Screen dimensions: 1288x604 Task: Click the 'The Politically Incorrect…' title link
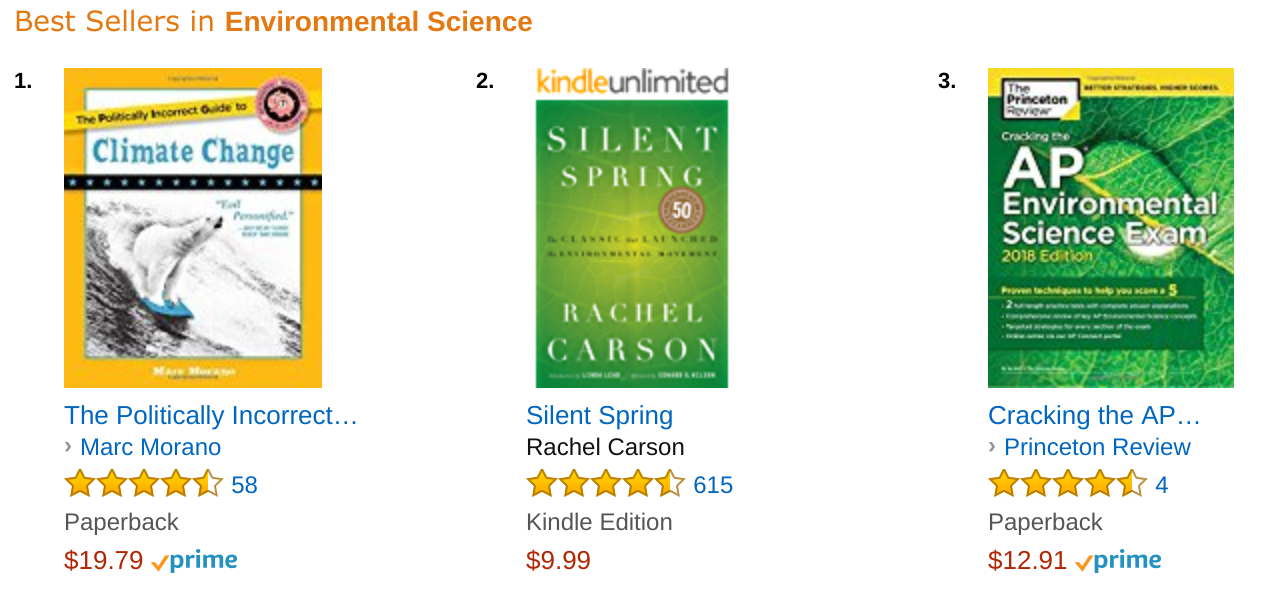click(211, 415)
